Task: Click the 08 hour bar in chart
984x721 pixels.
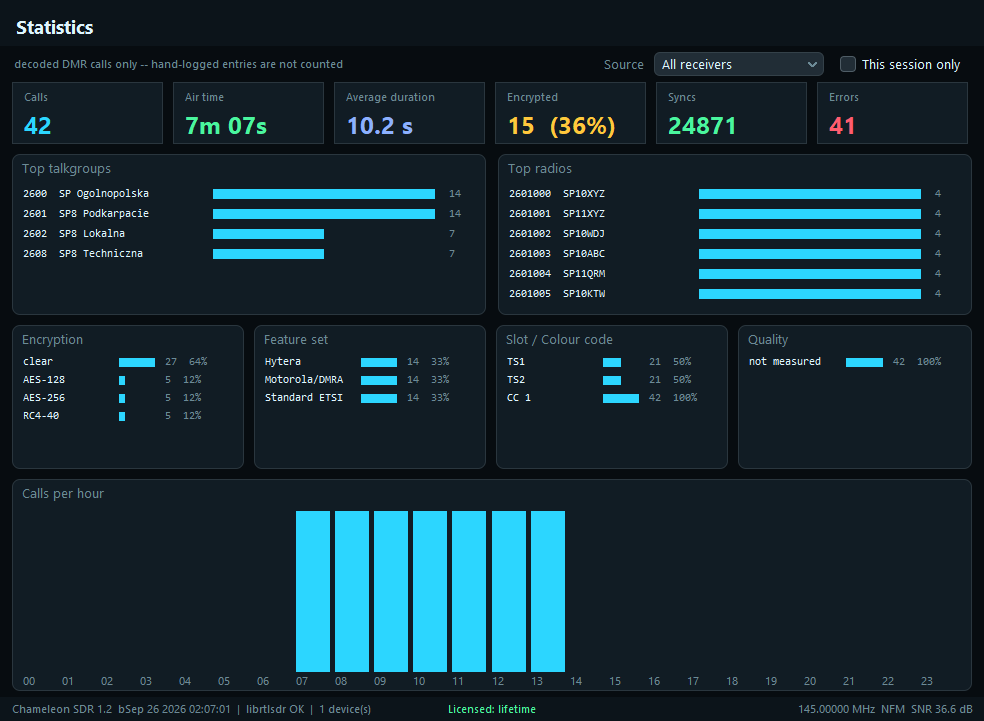Action: pyautogui.click(x=352, y=591)
